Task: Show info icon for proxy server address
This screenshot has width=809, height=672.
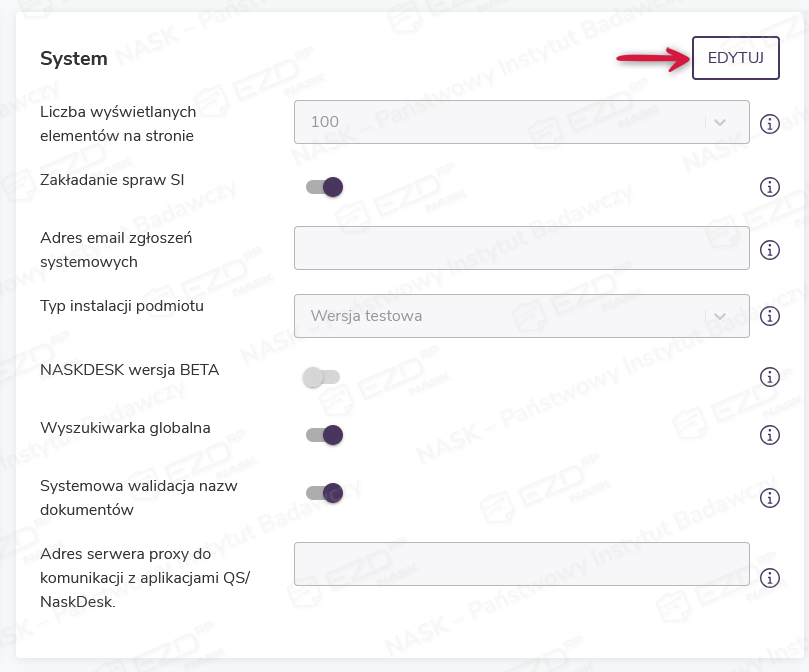Action: click(770, 578)
